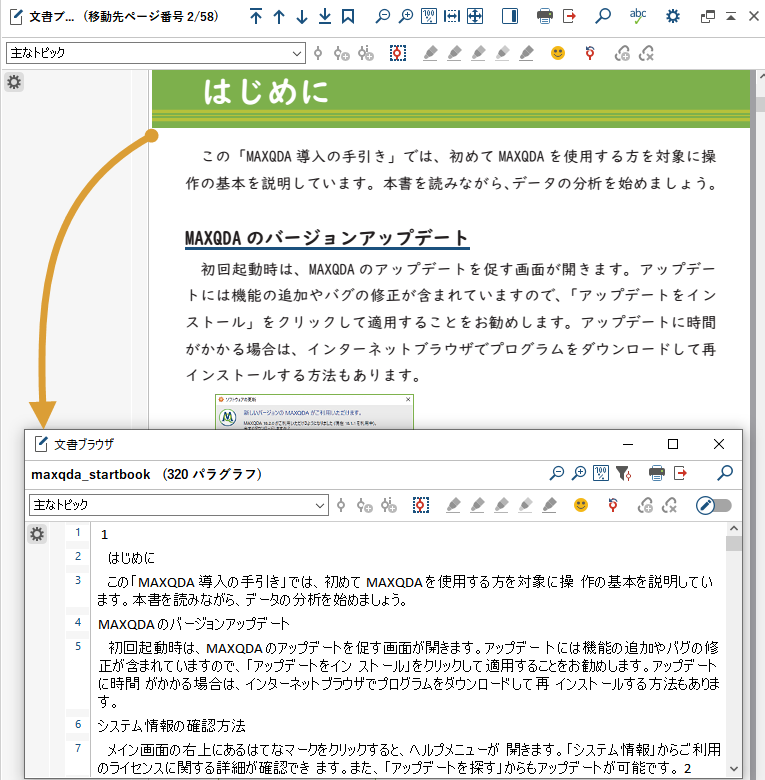
Task: Click red link icon in lower window
Action: point(613,506)
